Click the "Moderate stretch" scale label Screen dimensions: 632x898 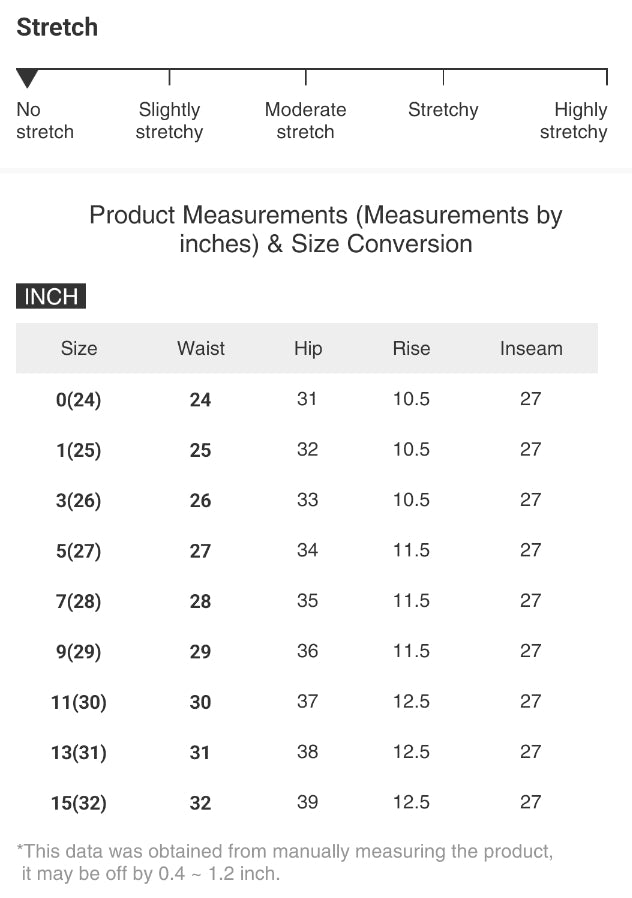tap(305, 121)
